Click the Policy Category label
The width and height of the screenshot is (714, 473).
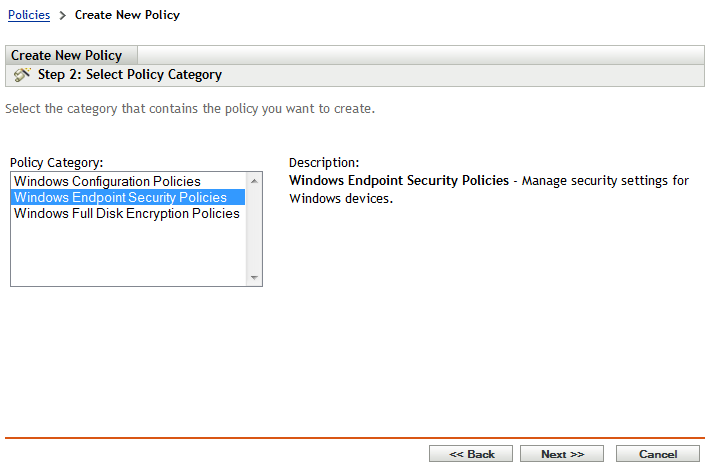pyautogui.click(x=57, y=162)
